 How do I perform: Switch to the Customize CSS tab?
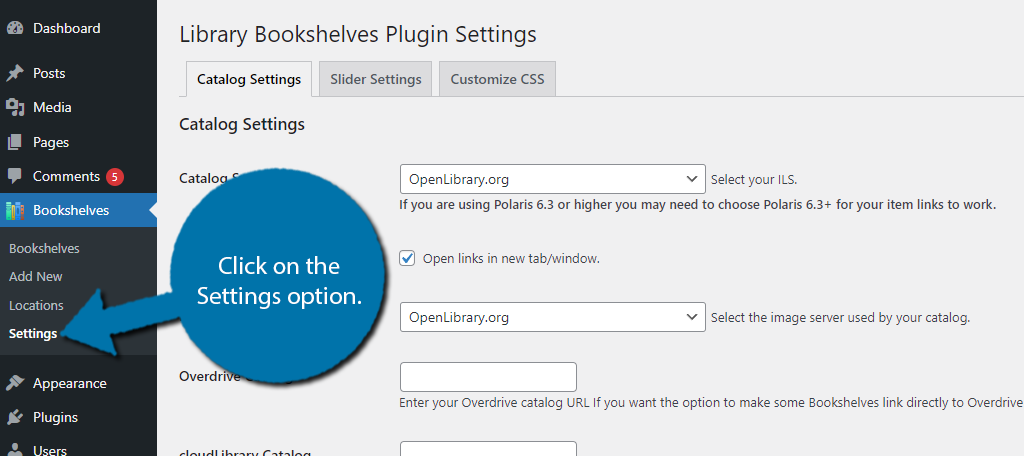(x=497, y=80)
